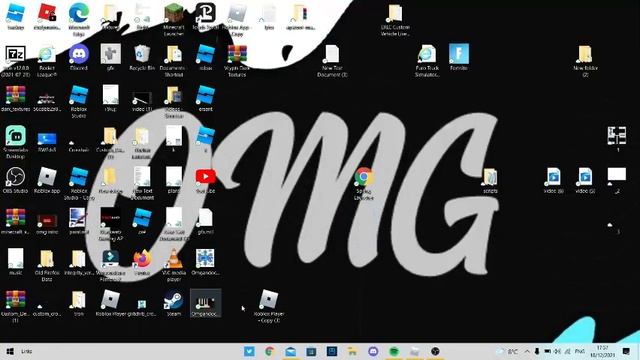This screenshot has height=360, width=640.
Task: Launch Minecraft Launcher from desktop
Action: [x=173, y=18]
